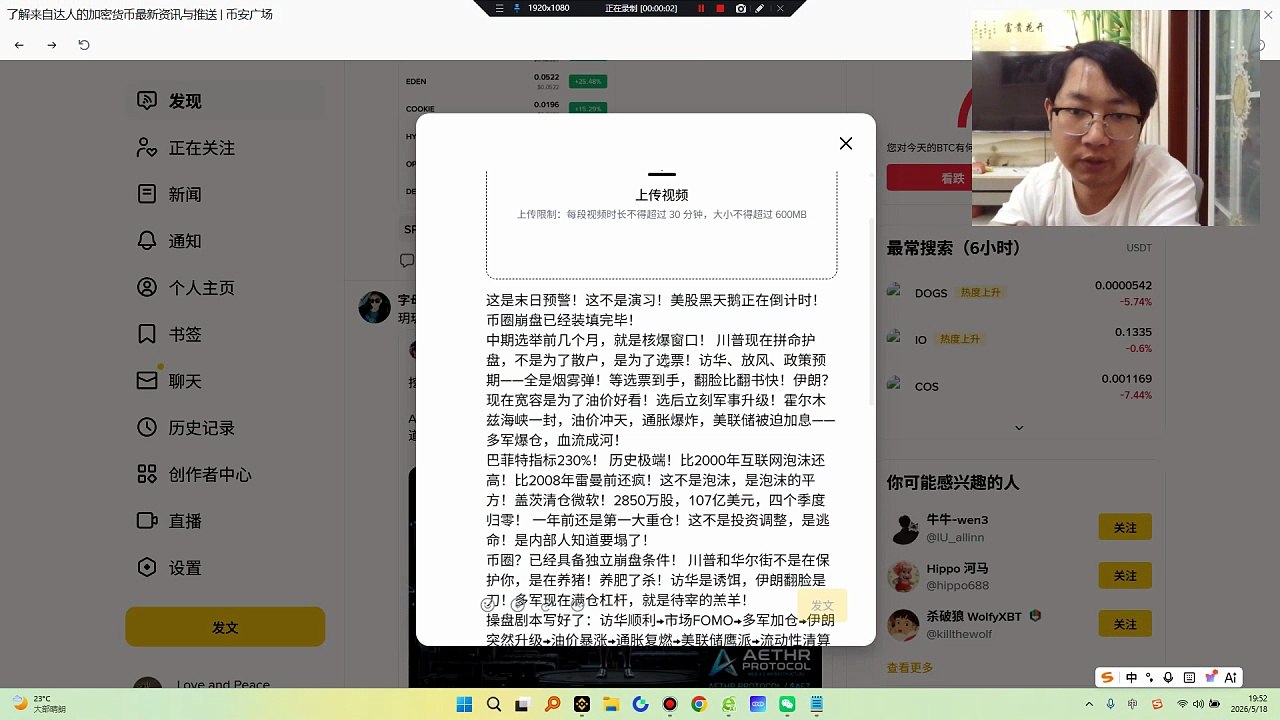
Task: Follow Hippo 河马
Action: 1125,576
